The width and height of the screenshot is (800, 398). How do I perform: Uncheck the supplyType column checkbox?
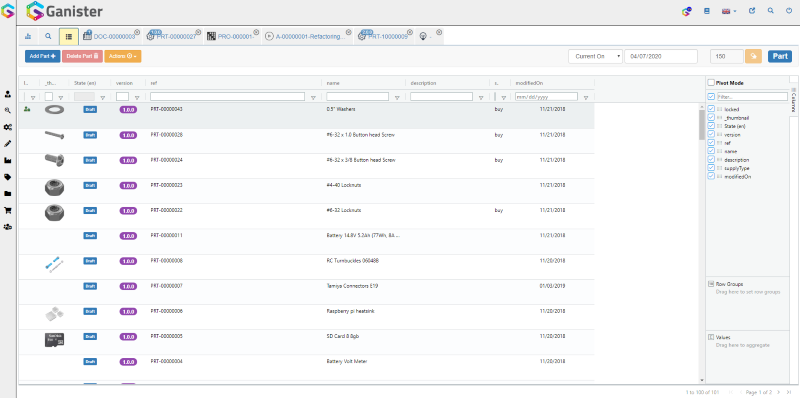pos(711,167)
